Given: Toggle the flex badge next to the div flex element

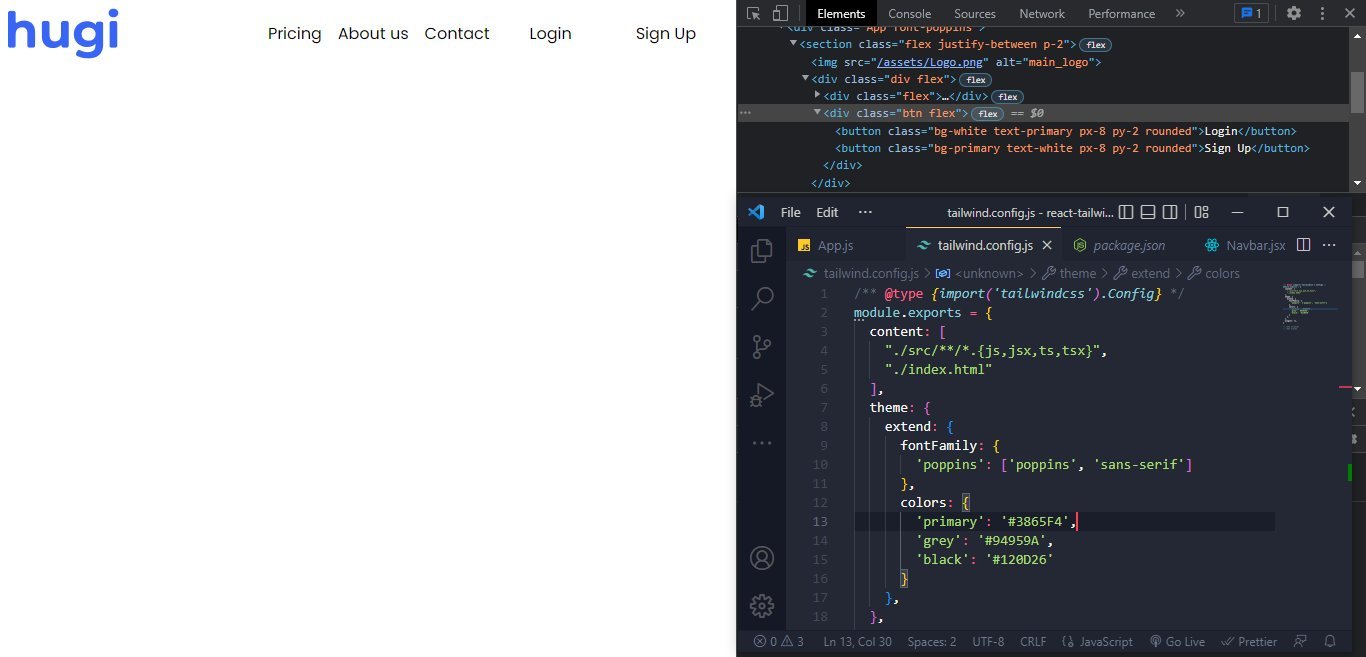Looking at the screenshot, I should pos(975,79).
